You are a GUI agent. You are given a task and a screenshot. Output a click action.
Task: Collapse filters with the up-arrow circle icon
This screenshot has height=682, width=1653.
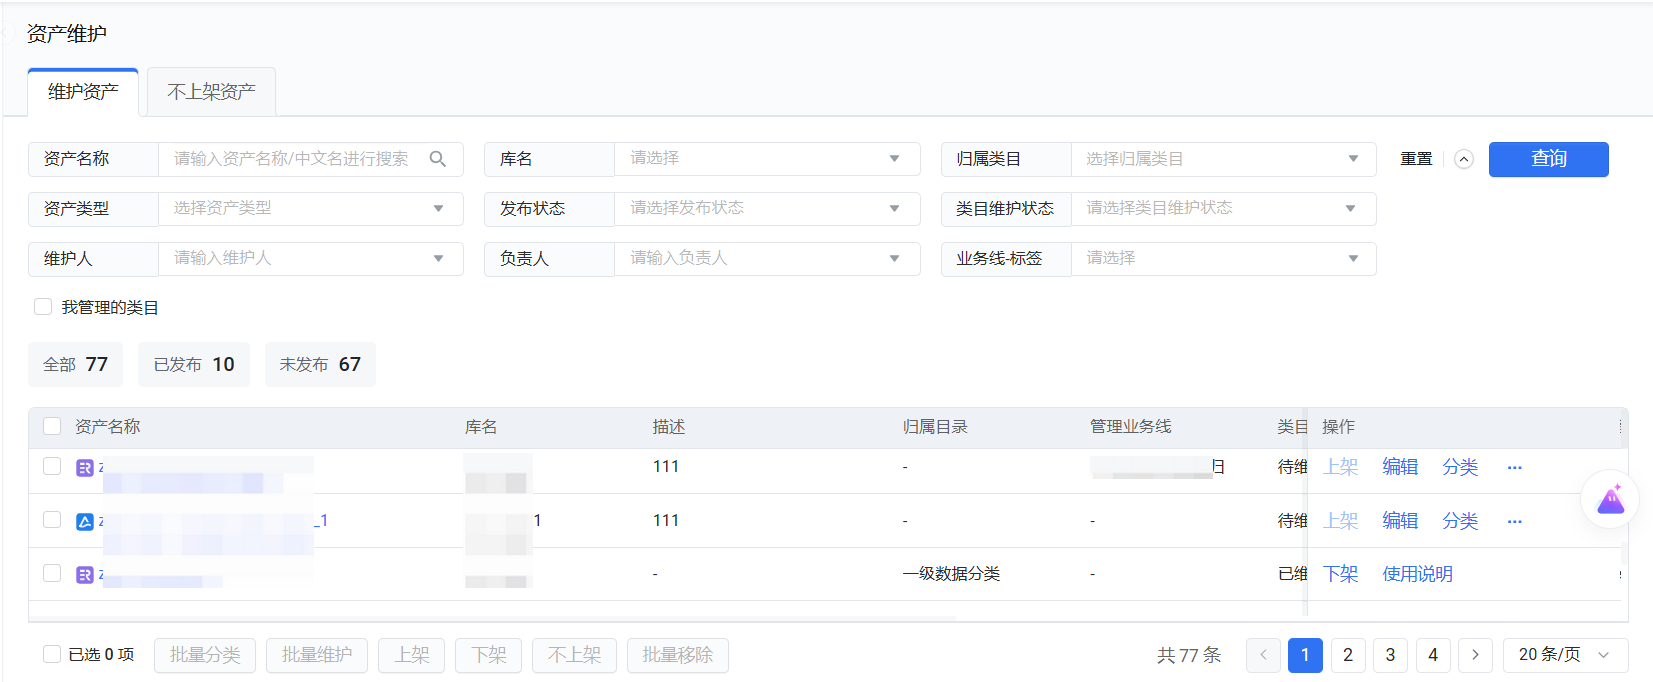point(1464,159)
